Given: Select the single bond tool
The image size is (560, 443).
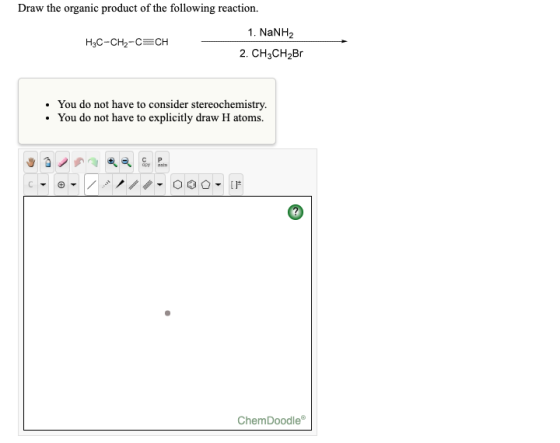Looking at the screenshot, I should (91, 185).
